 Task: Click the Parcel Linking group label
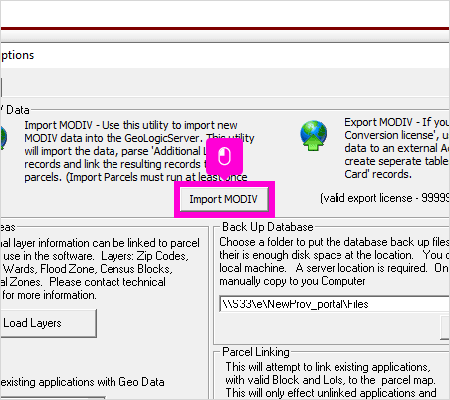point(256,352)
